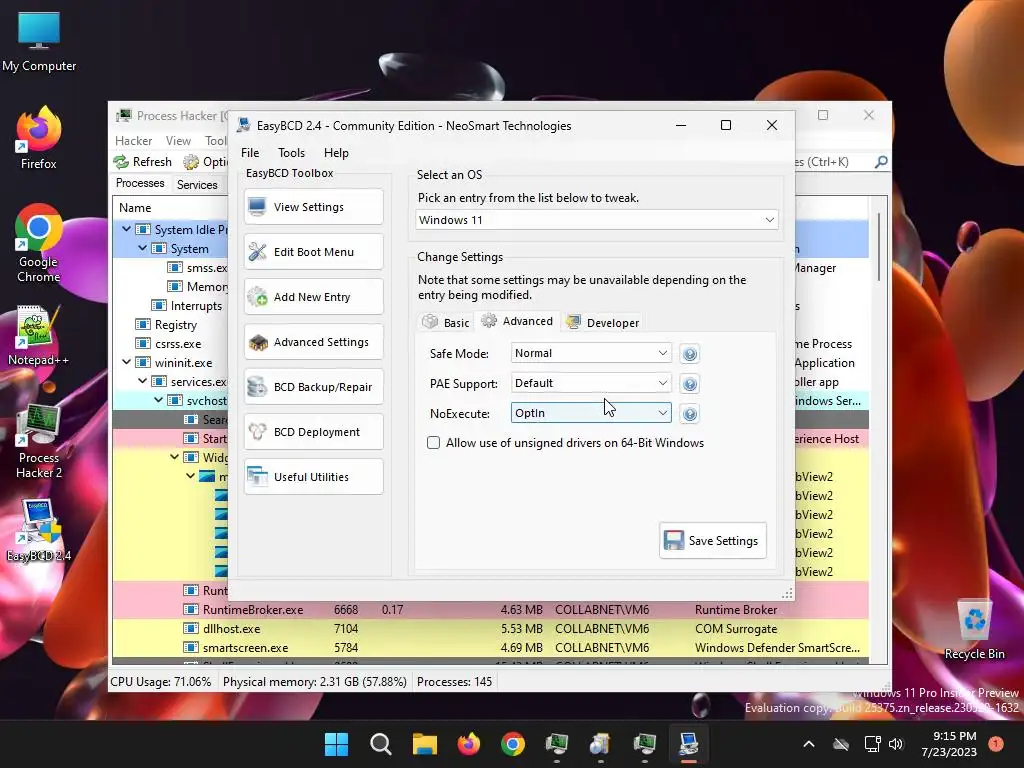This screenshot has width=1024, height=768.
Task: Enable unsigned drivers on 64-Bit Windows checkbox
Action: tap(434, 443)
